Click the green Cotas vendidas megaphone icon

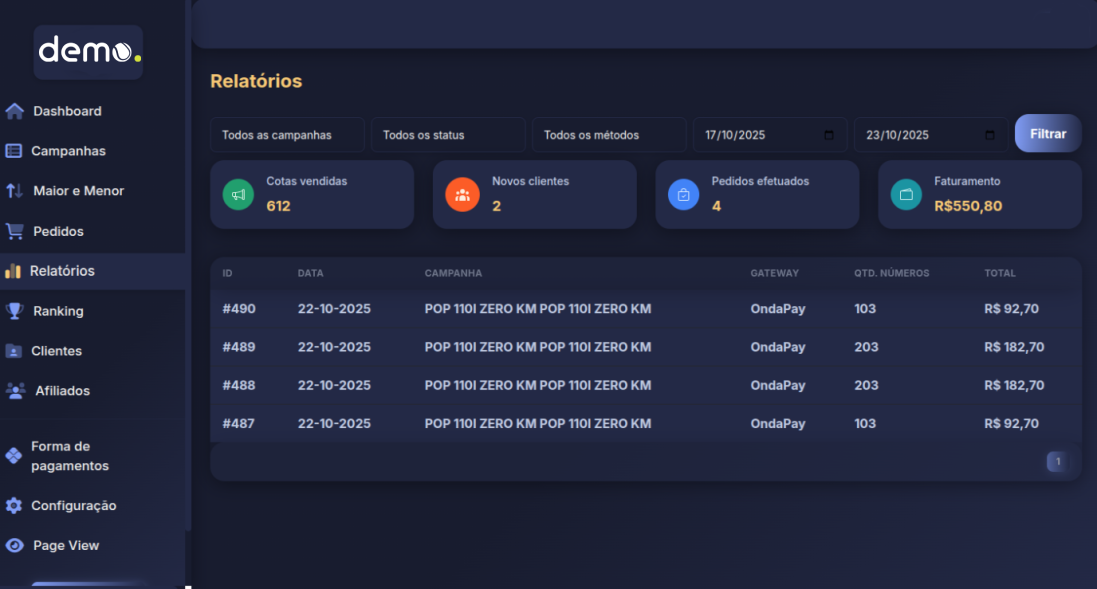click(x=238, y=195)
